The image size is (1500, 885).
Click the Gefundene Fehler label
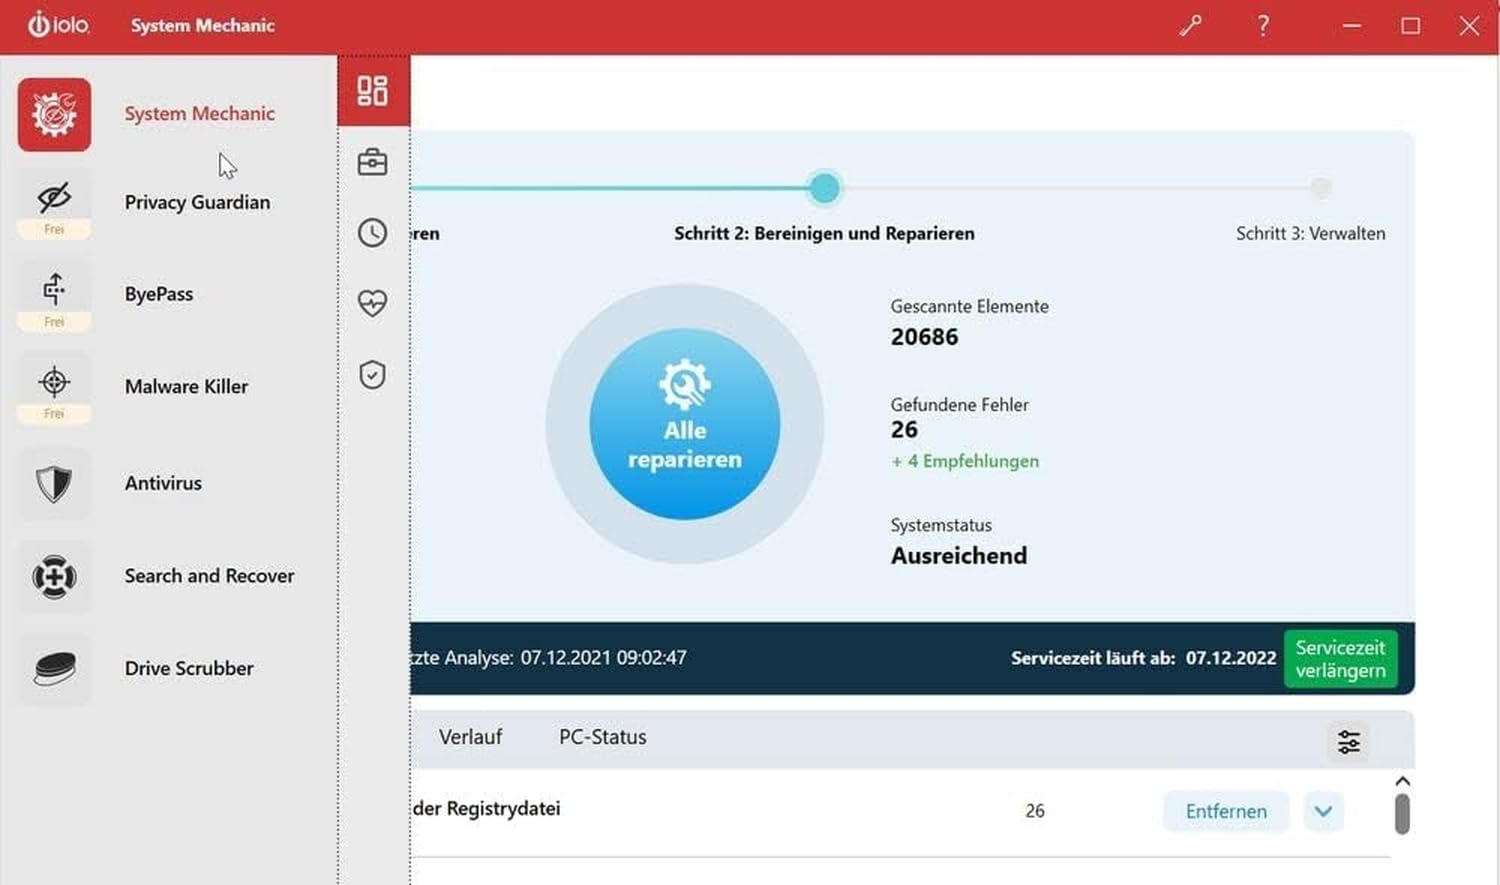(960, 405)
